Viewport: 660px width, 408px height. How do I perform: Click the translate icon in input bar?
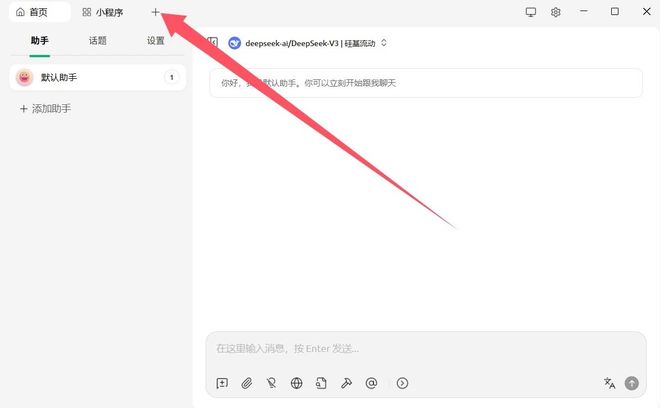click(x=609, y=383)
